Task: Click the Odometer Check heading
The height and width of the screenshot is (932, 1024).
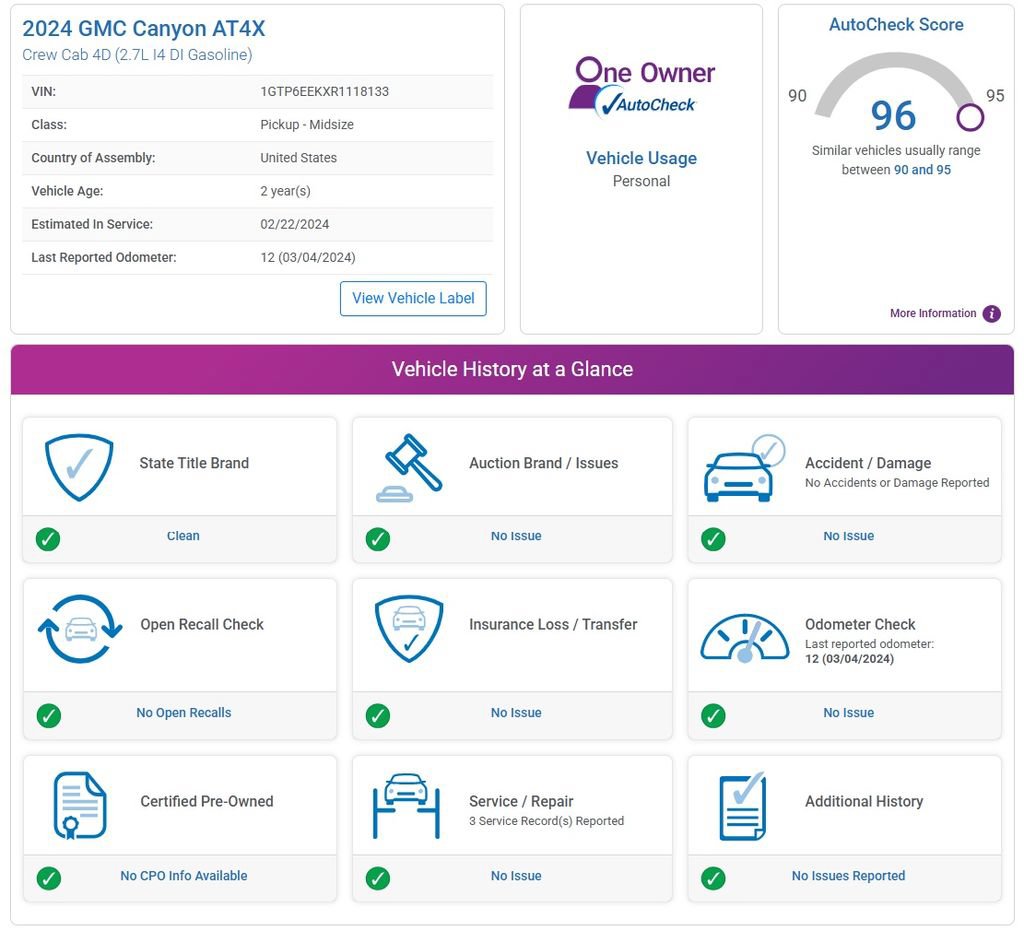Action: point(860,624)
